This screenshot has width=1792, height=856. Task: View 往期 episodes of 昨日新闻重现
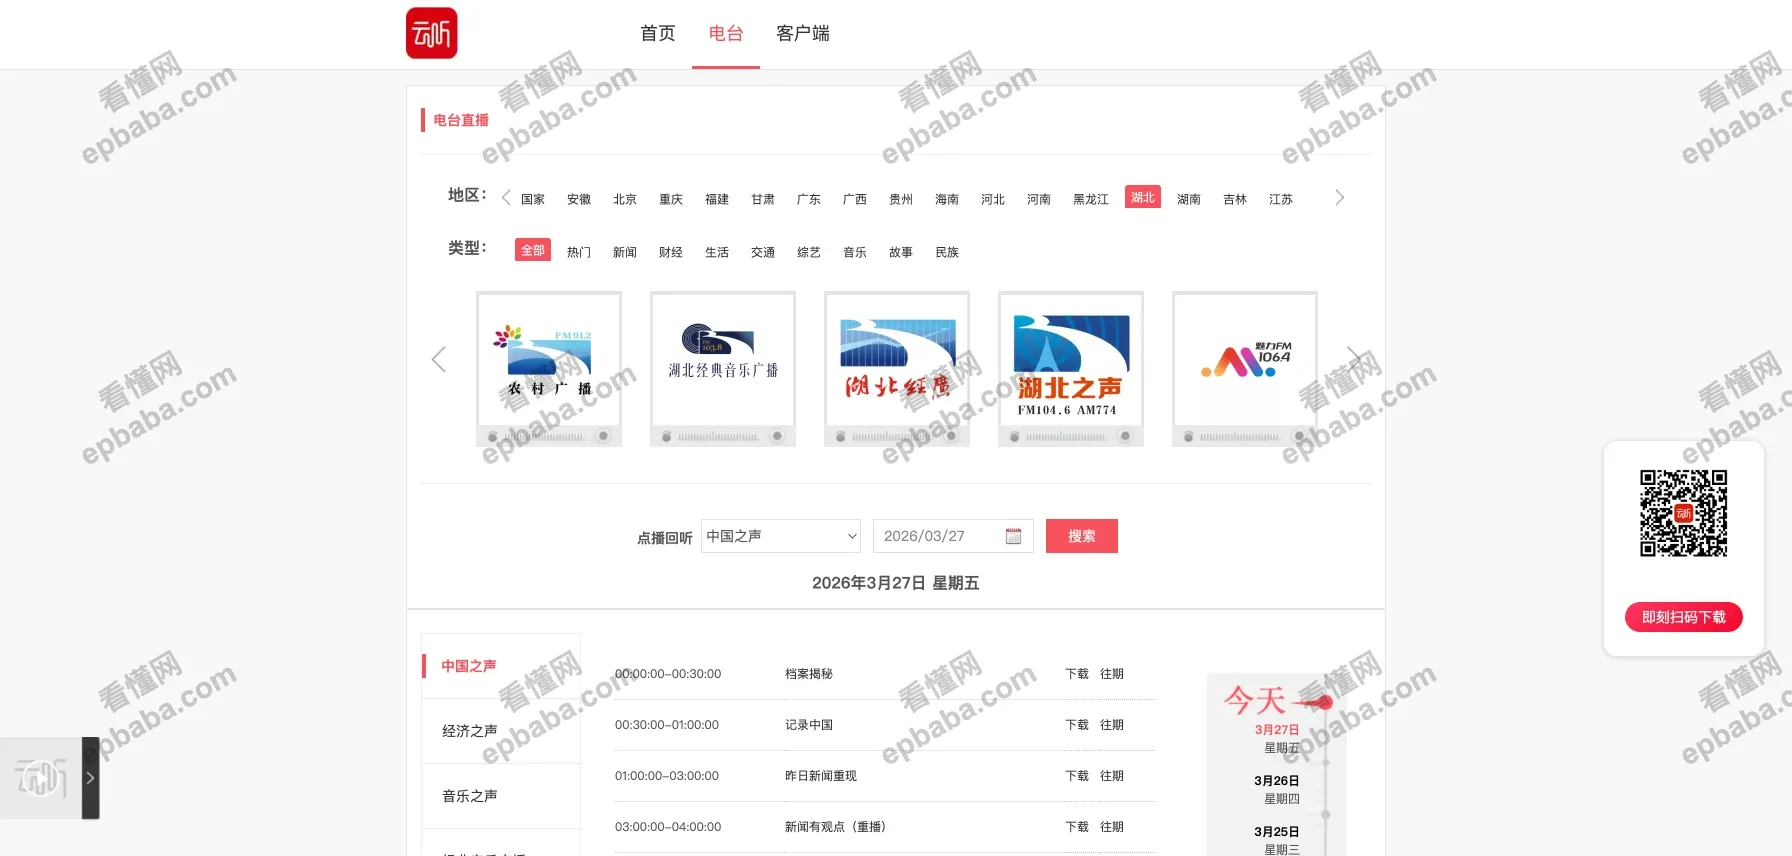click(1112, 776)
